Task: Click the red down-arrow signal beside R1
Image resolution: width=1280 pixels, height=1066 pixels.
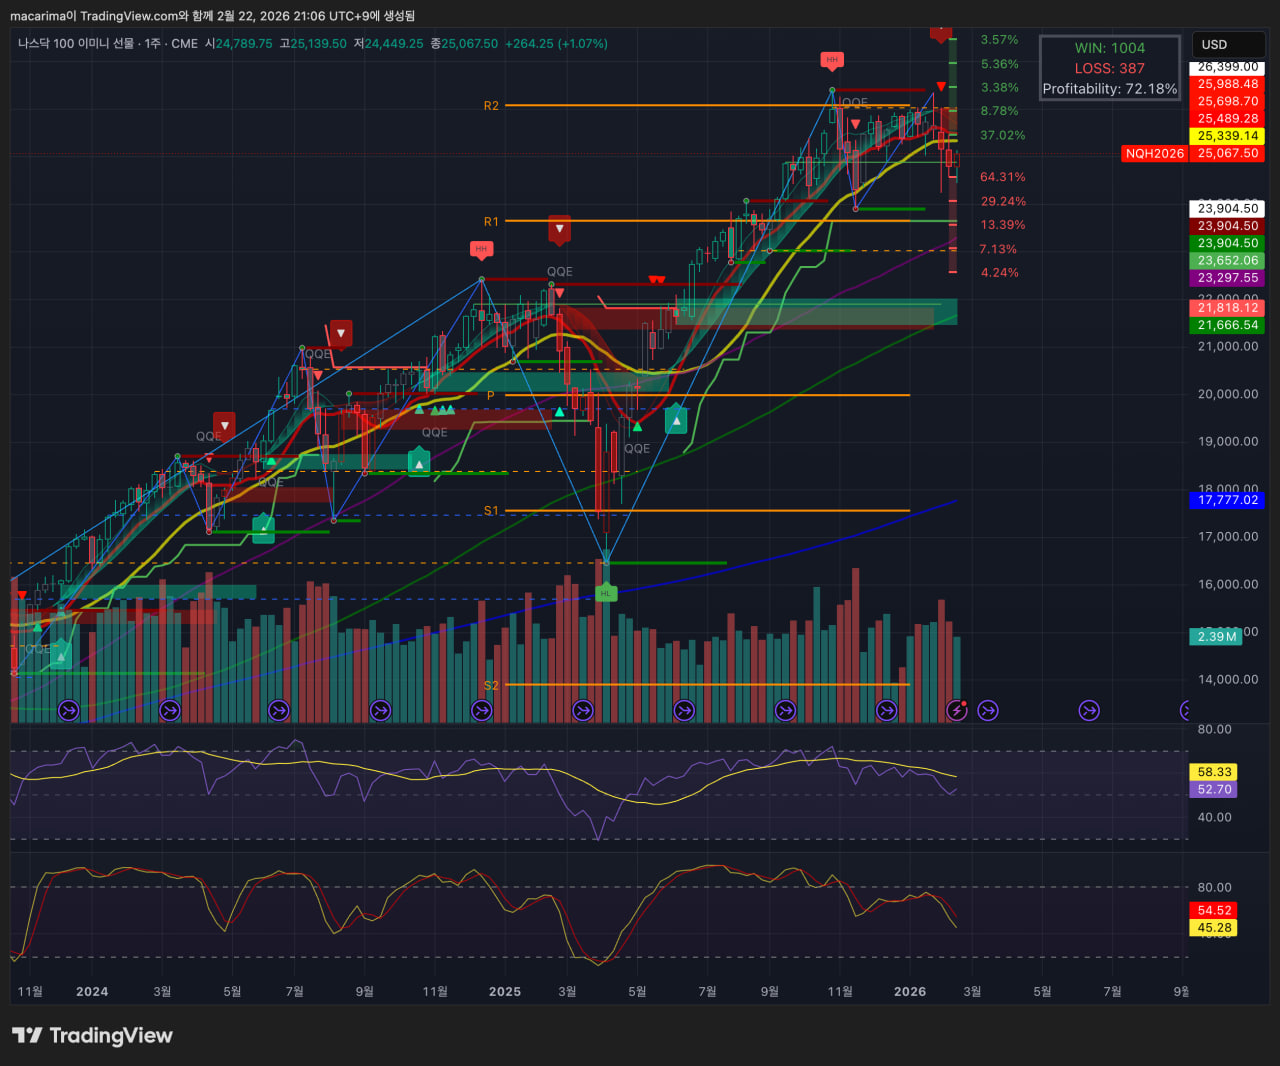Action: pyautogui.click(x=559, y=229)
